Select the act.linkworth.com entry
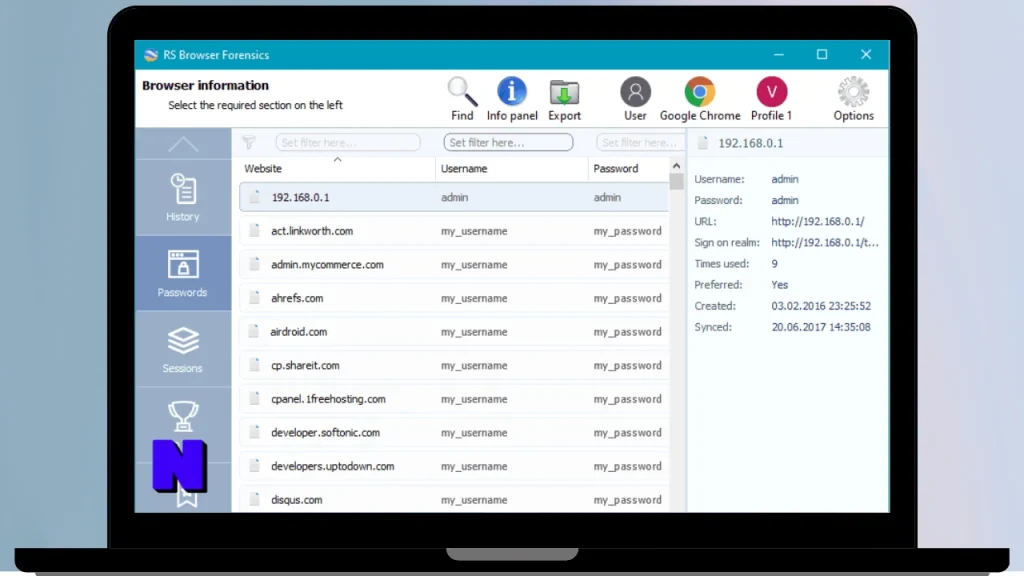 point(454,231)
